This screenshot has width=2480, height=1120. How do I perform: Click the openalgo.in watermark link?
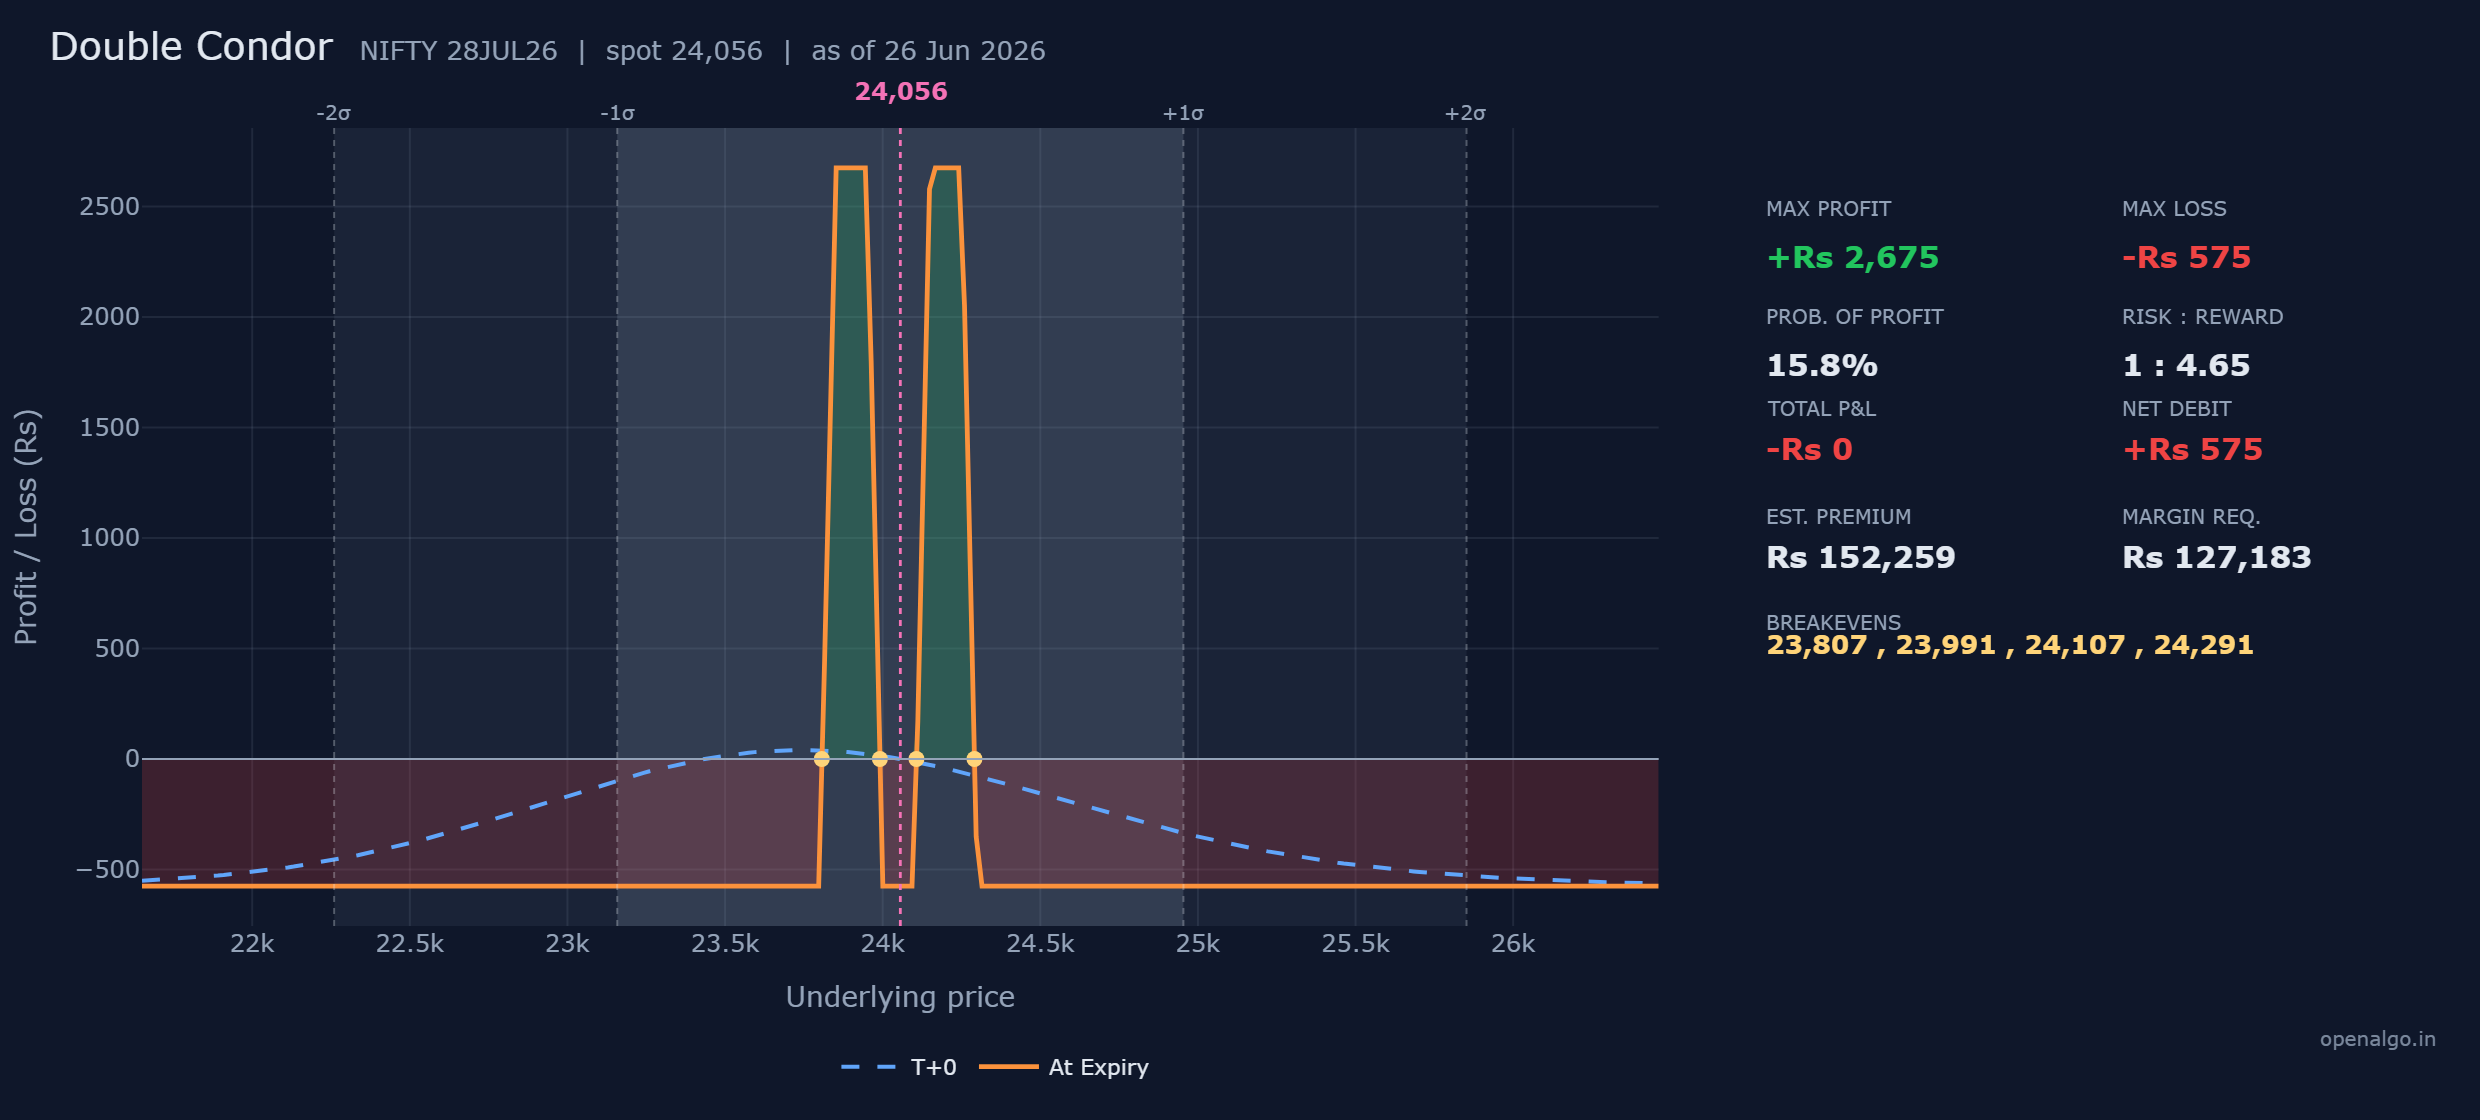point(2377,1039)
